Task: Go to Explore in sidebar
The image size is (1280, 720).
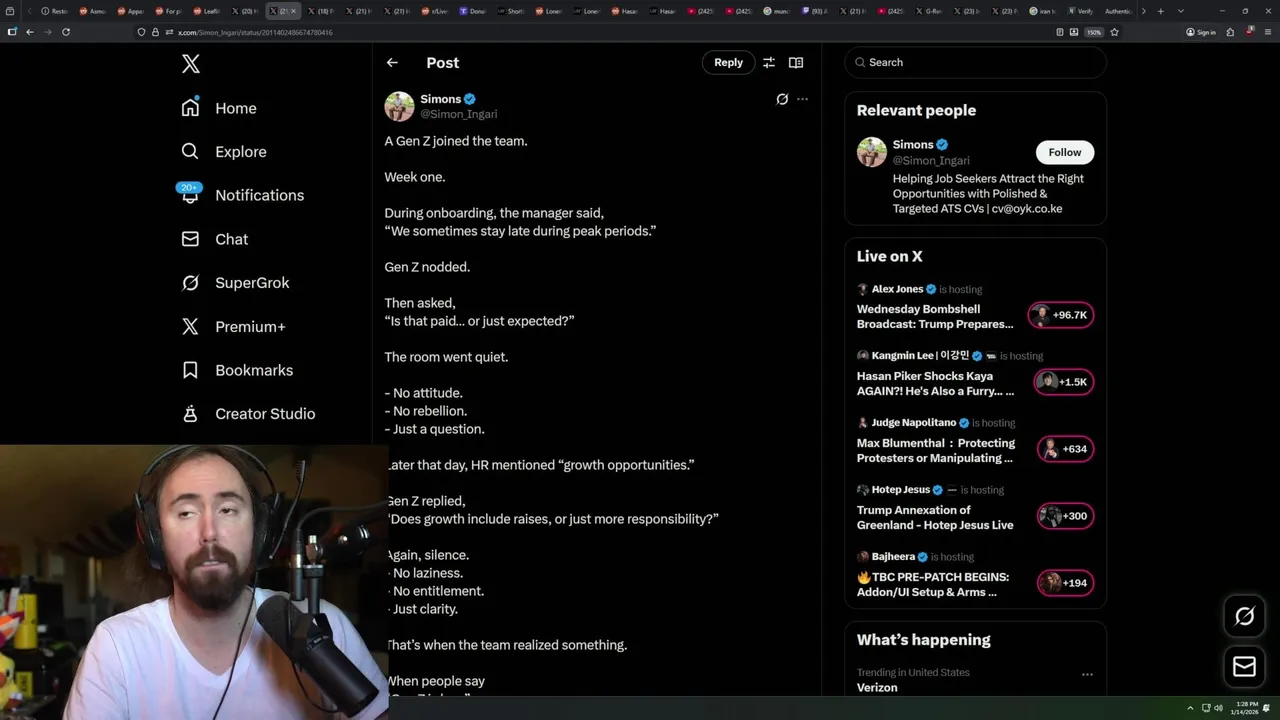Action: pyautogui.click(x=240, y=152)
